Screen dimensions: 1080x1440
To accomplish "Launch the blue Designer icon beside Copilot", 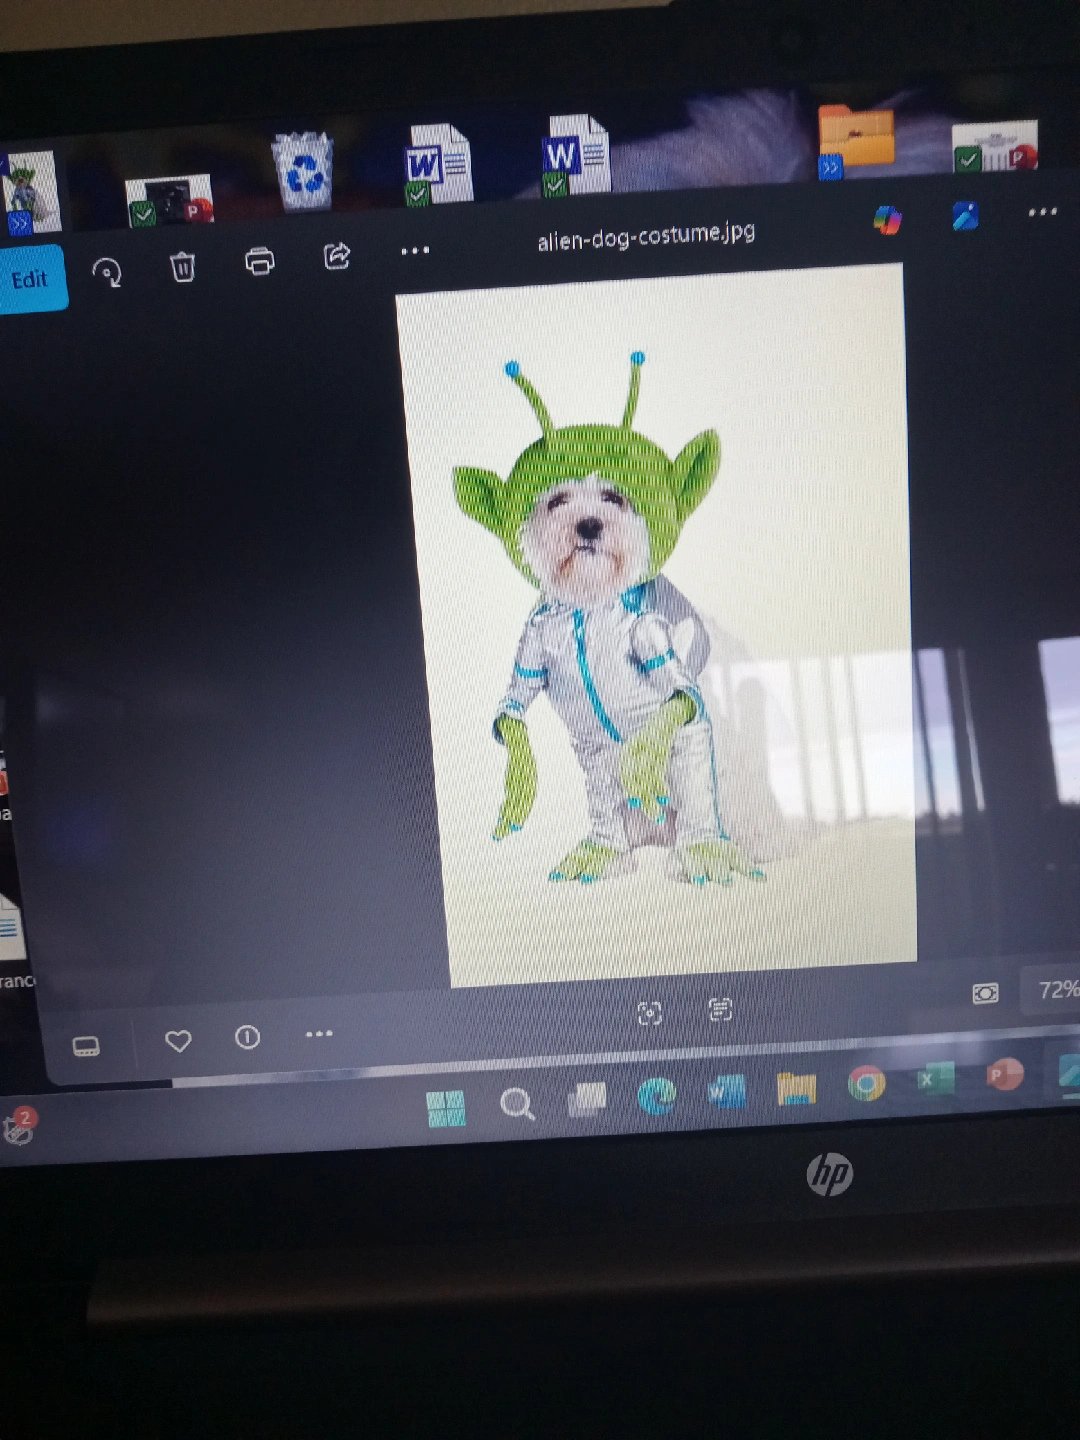I will (965, 215).
